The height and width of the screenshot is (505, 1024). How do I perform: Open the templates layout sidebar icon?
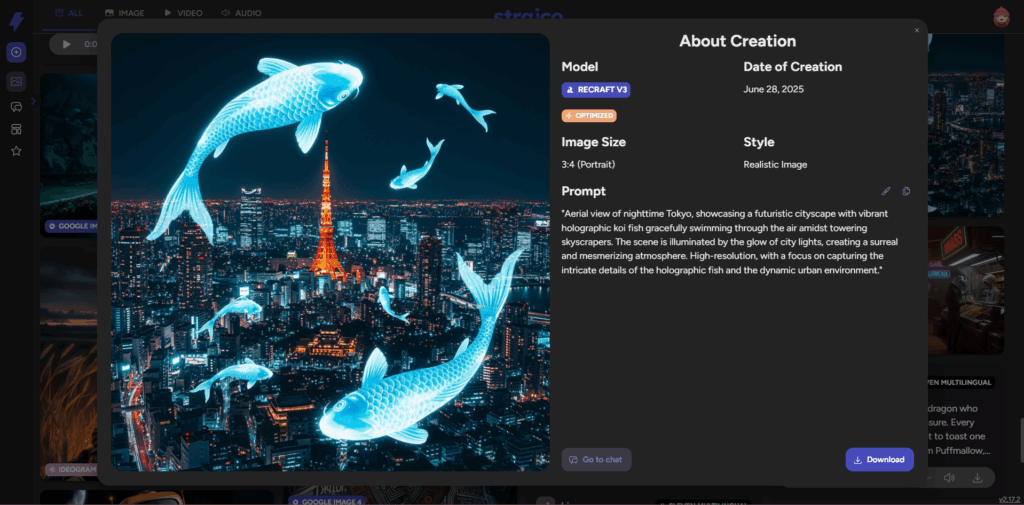[16, 129]
